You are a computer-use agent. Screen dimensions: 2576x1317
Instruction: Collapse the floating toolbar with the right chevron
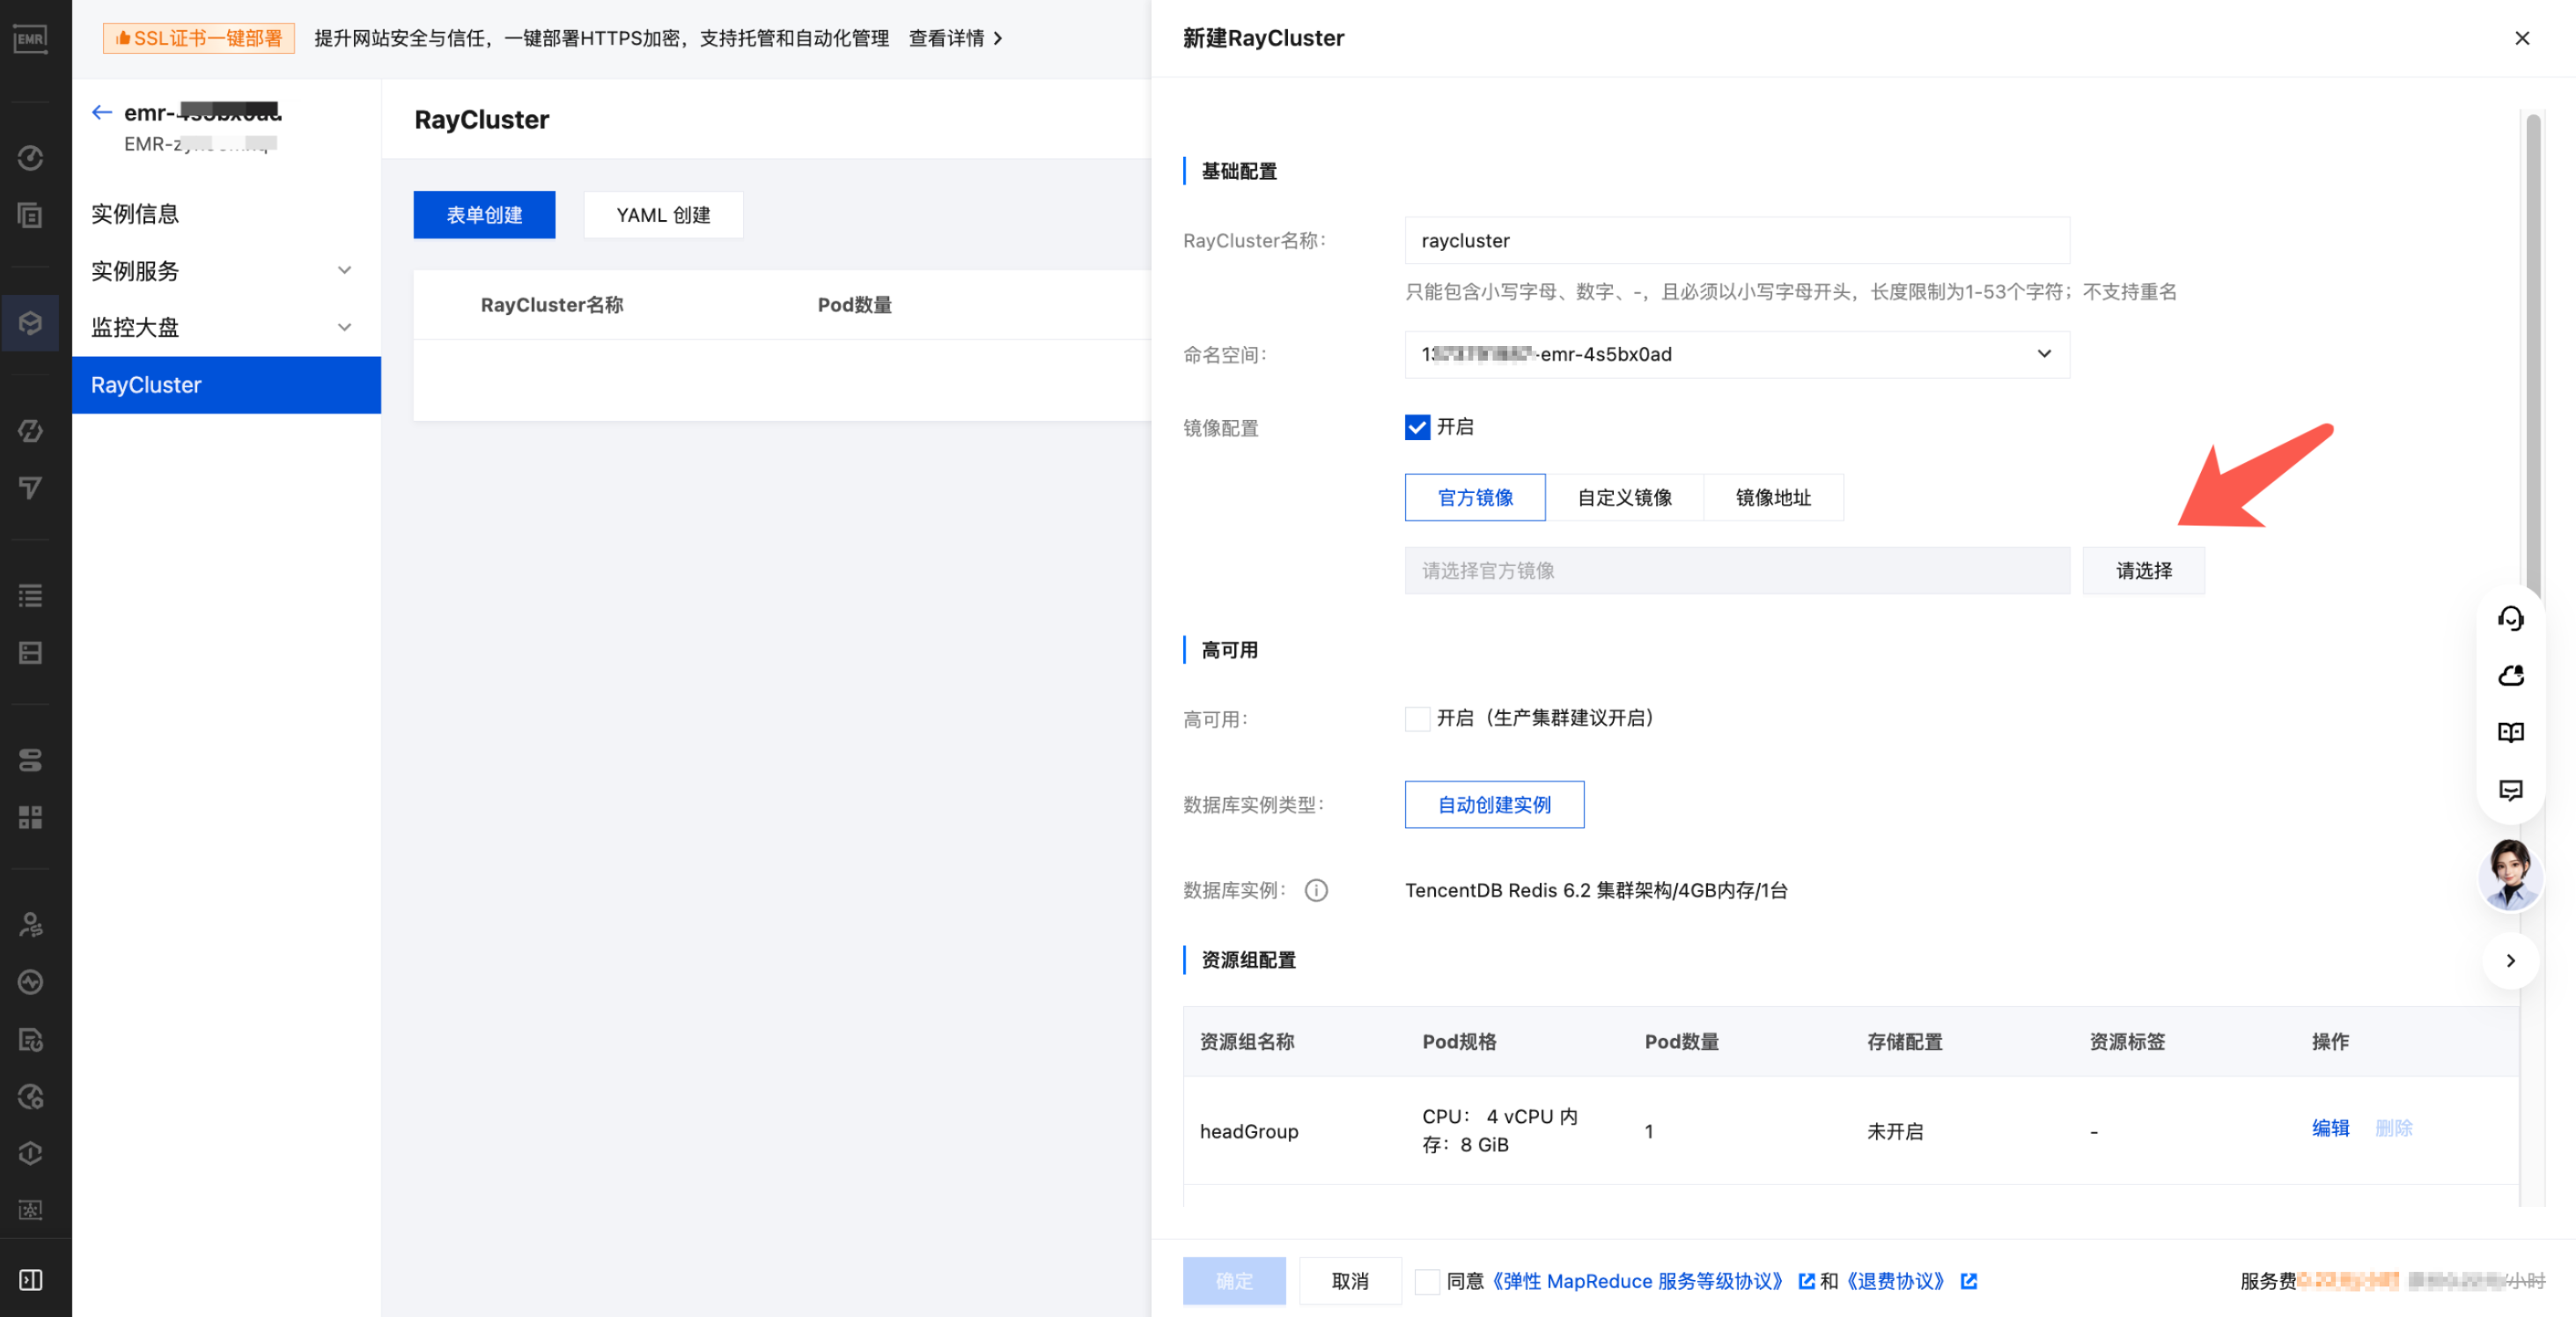[x=2510, y=961]
